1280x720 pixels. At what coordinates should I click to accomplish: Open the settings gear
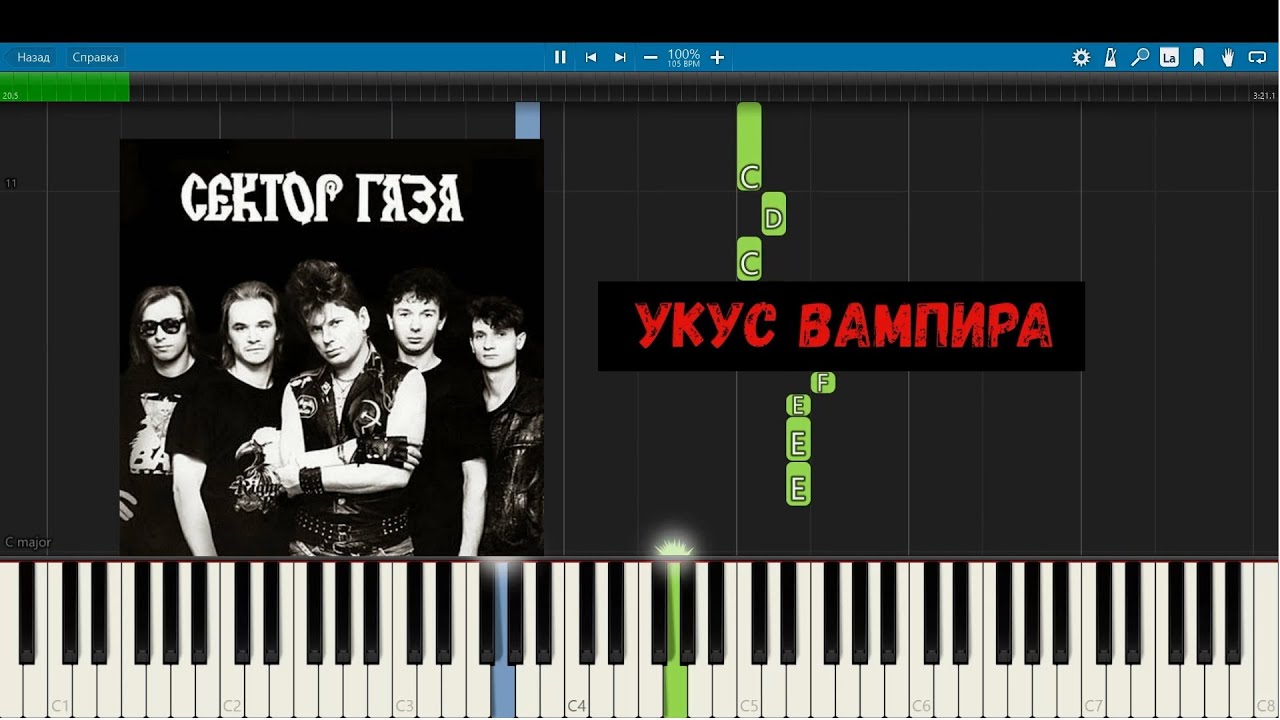click(1081, 57)
